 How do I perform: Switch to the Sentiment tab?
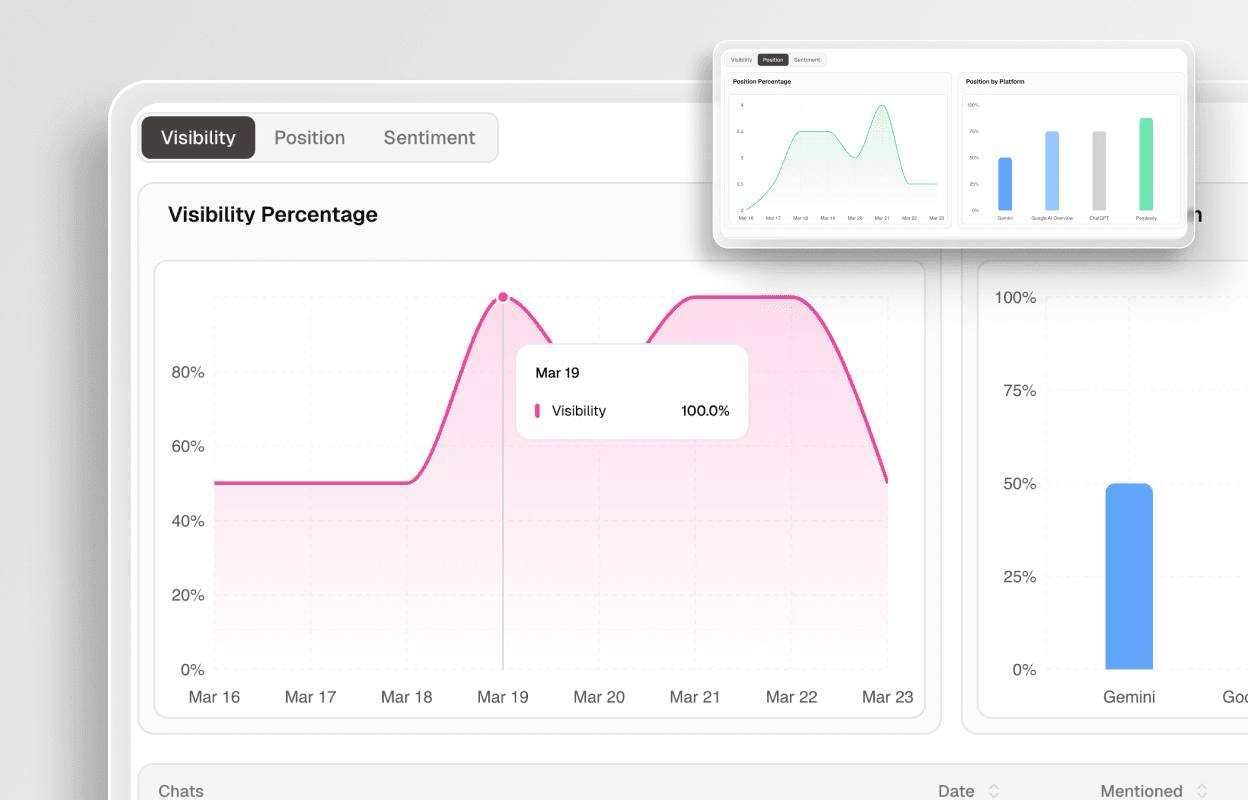[x=429, y=137]
